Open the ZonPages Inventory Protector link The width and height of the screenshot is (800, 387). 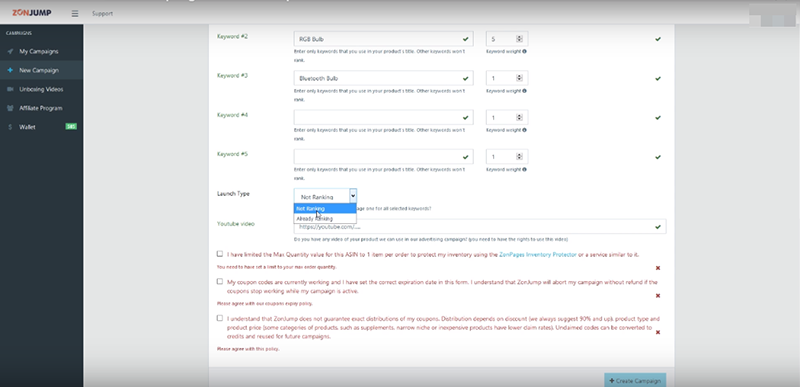(538, 254)
